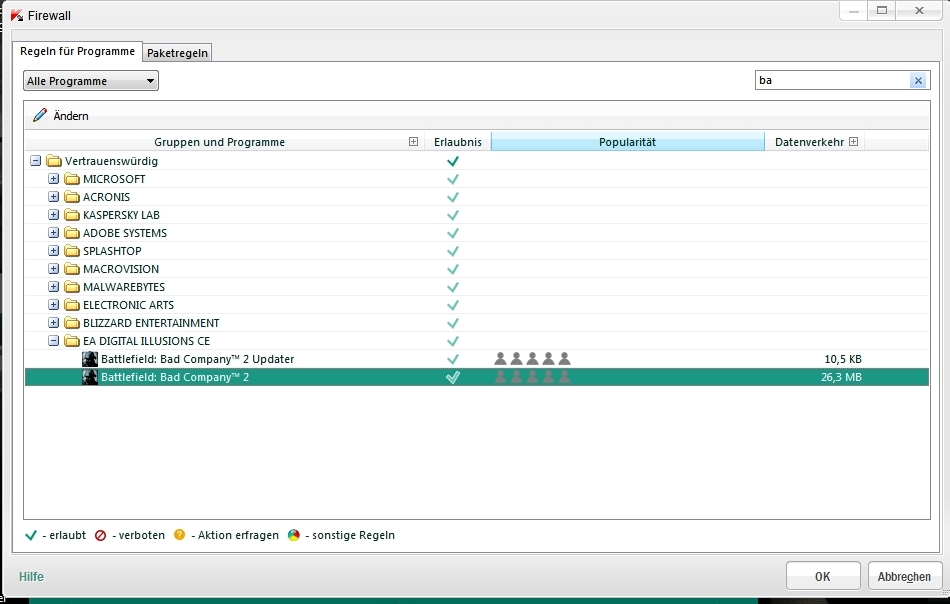Click the ADOBE SYSTEMS folder icon
The width and height of the screenshot is (950, 604).
click(x=72, y=233)
